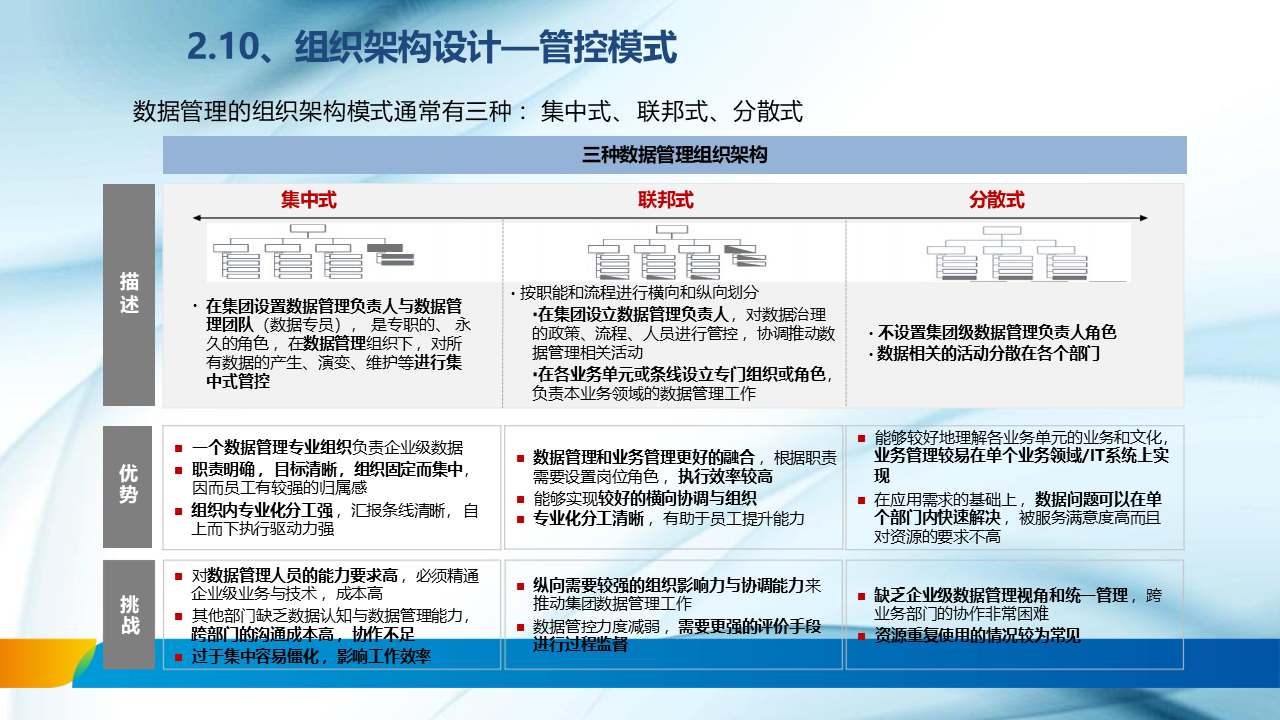Click bullet 纵向需要较强的组织影响力与协调能力

[x=661, y=585]
